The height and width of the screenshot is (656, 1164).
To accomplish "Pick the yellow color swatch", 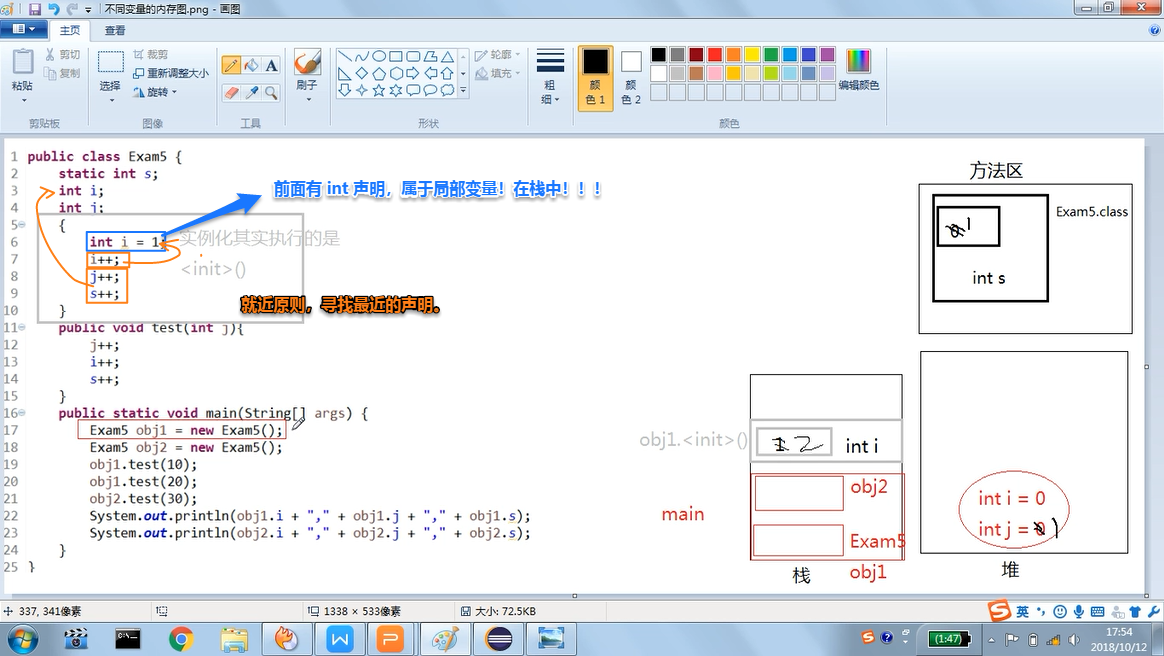I will [752, 54].
